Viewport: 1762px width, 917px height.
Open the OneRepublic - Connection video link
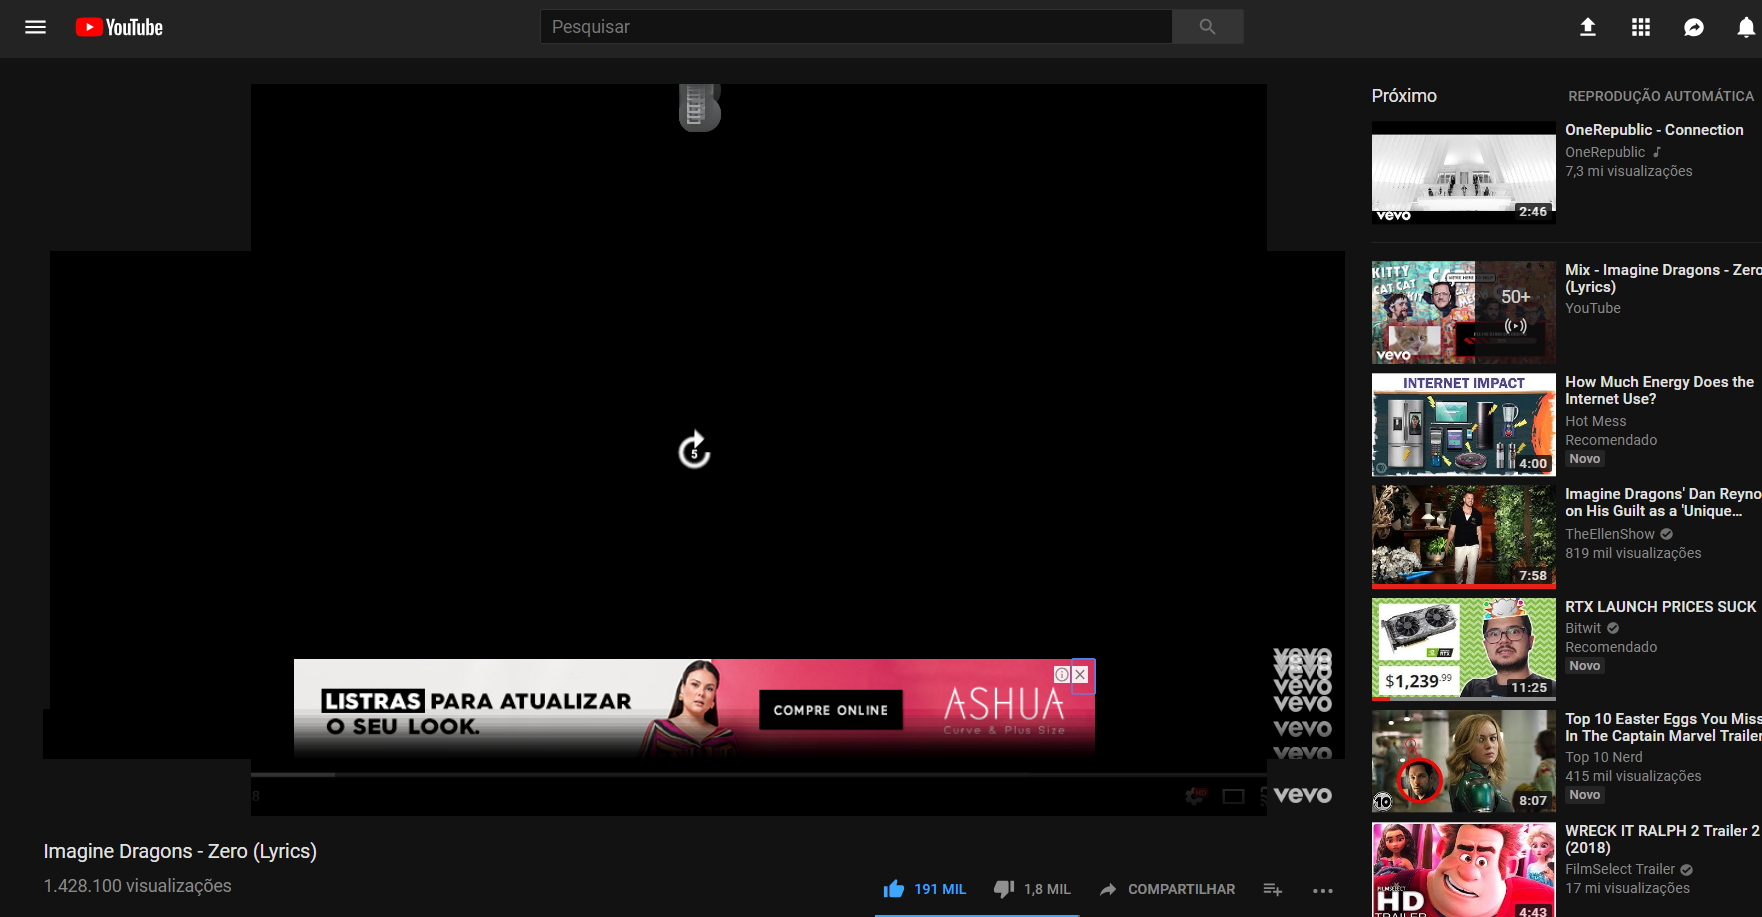1654,129
